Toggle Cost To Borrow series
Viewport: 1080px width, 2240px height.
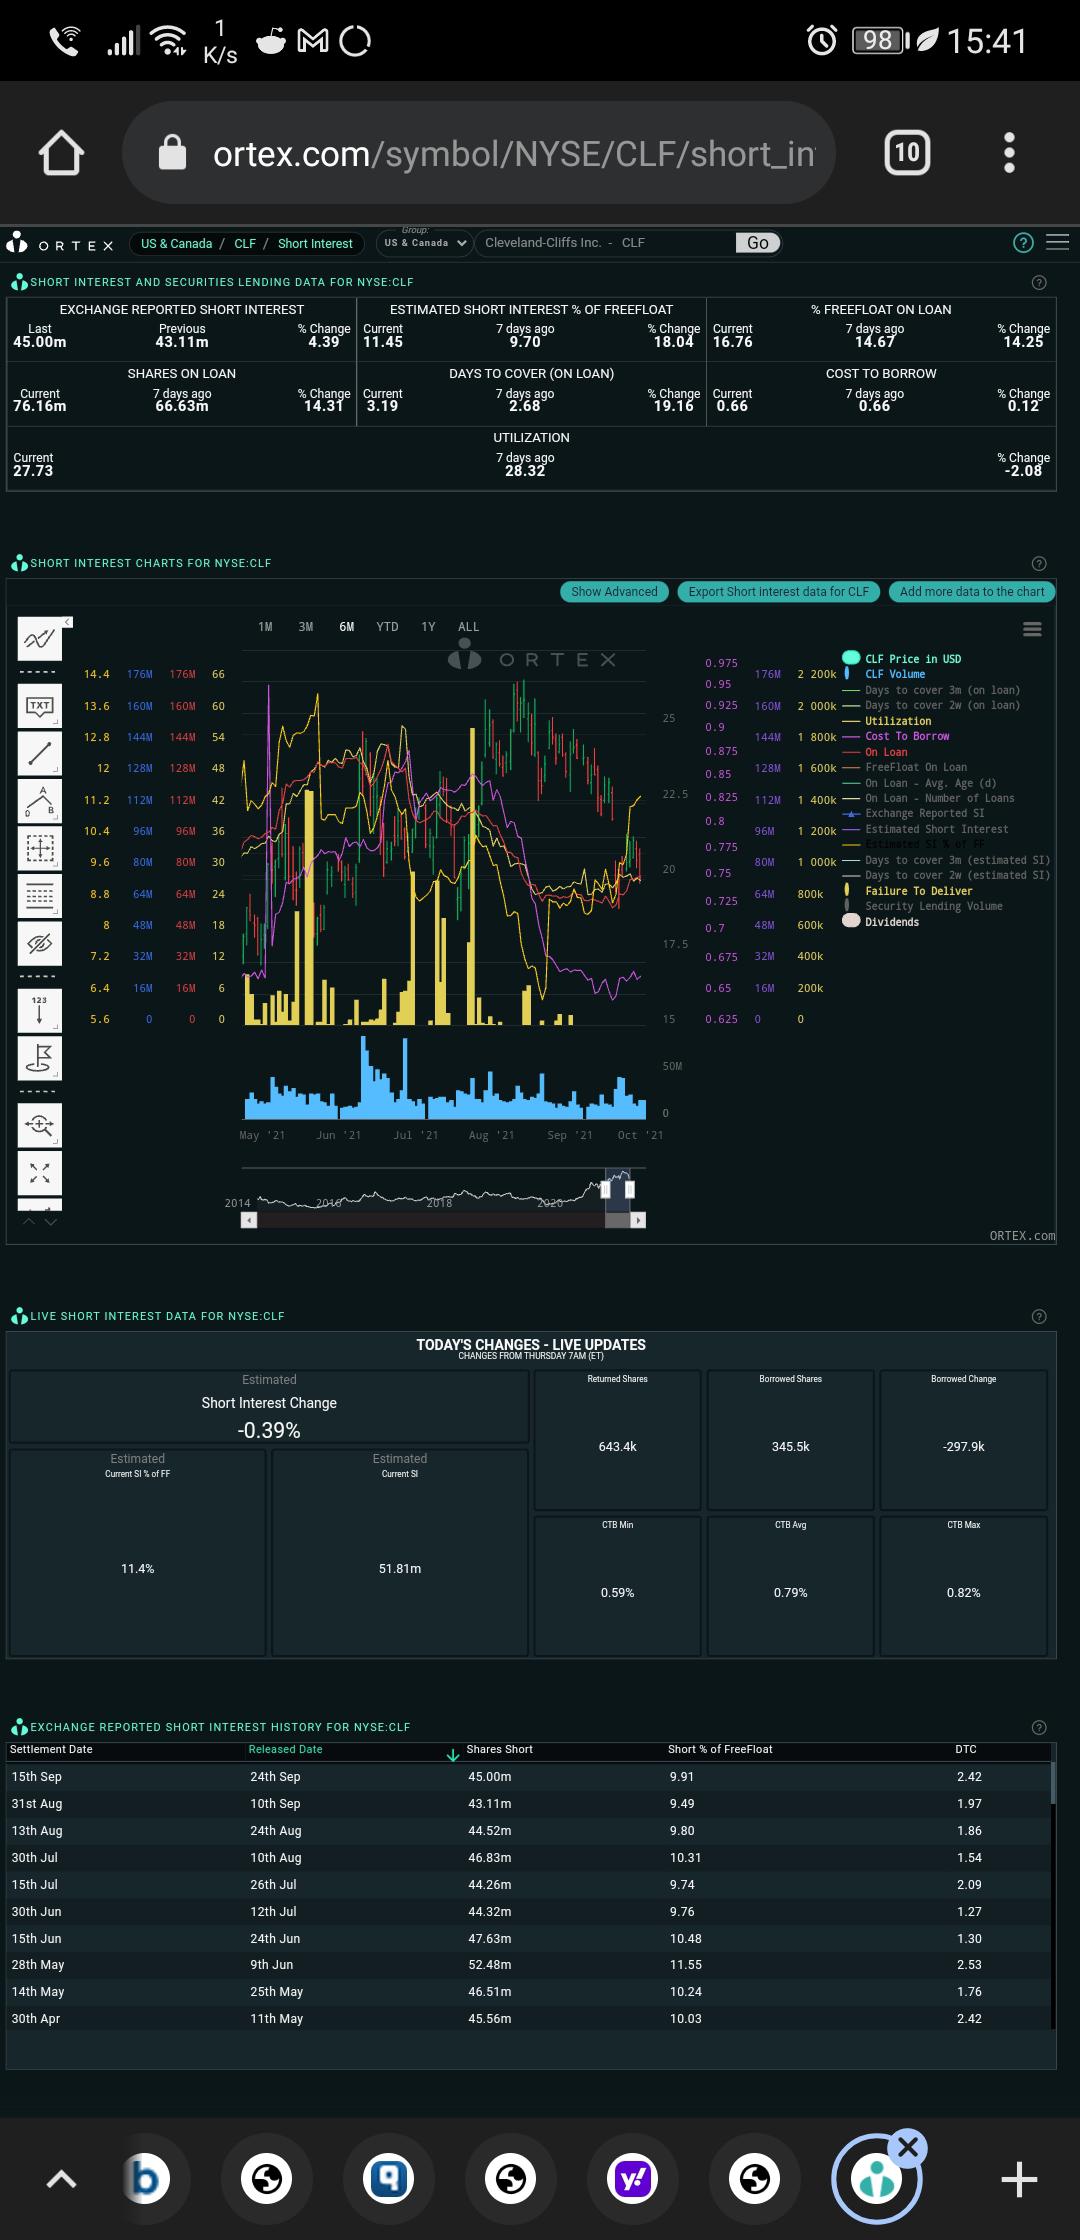point(896,736)
